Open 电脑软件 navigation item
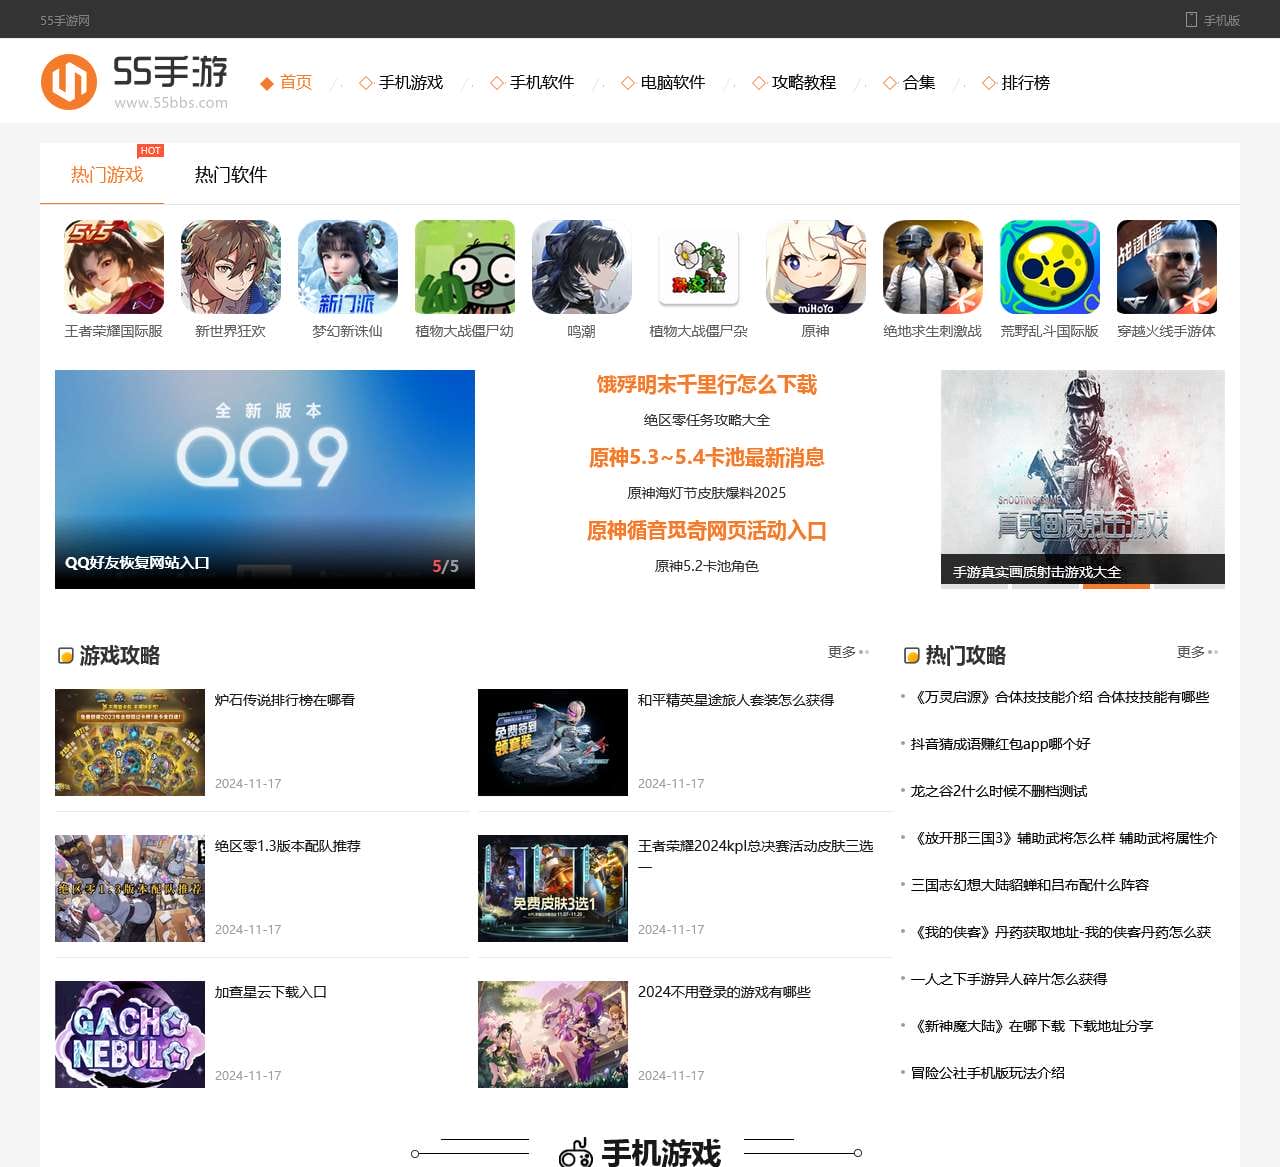1280x1167 pixels. click(x=673, y=82)
